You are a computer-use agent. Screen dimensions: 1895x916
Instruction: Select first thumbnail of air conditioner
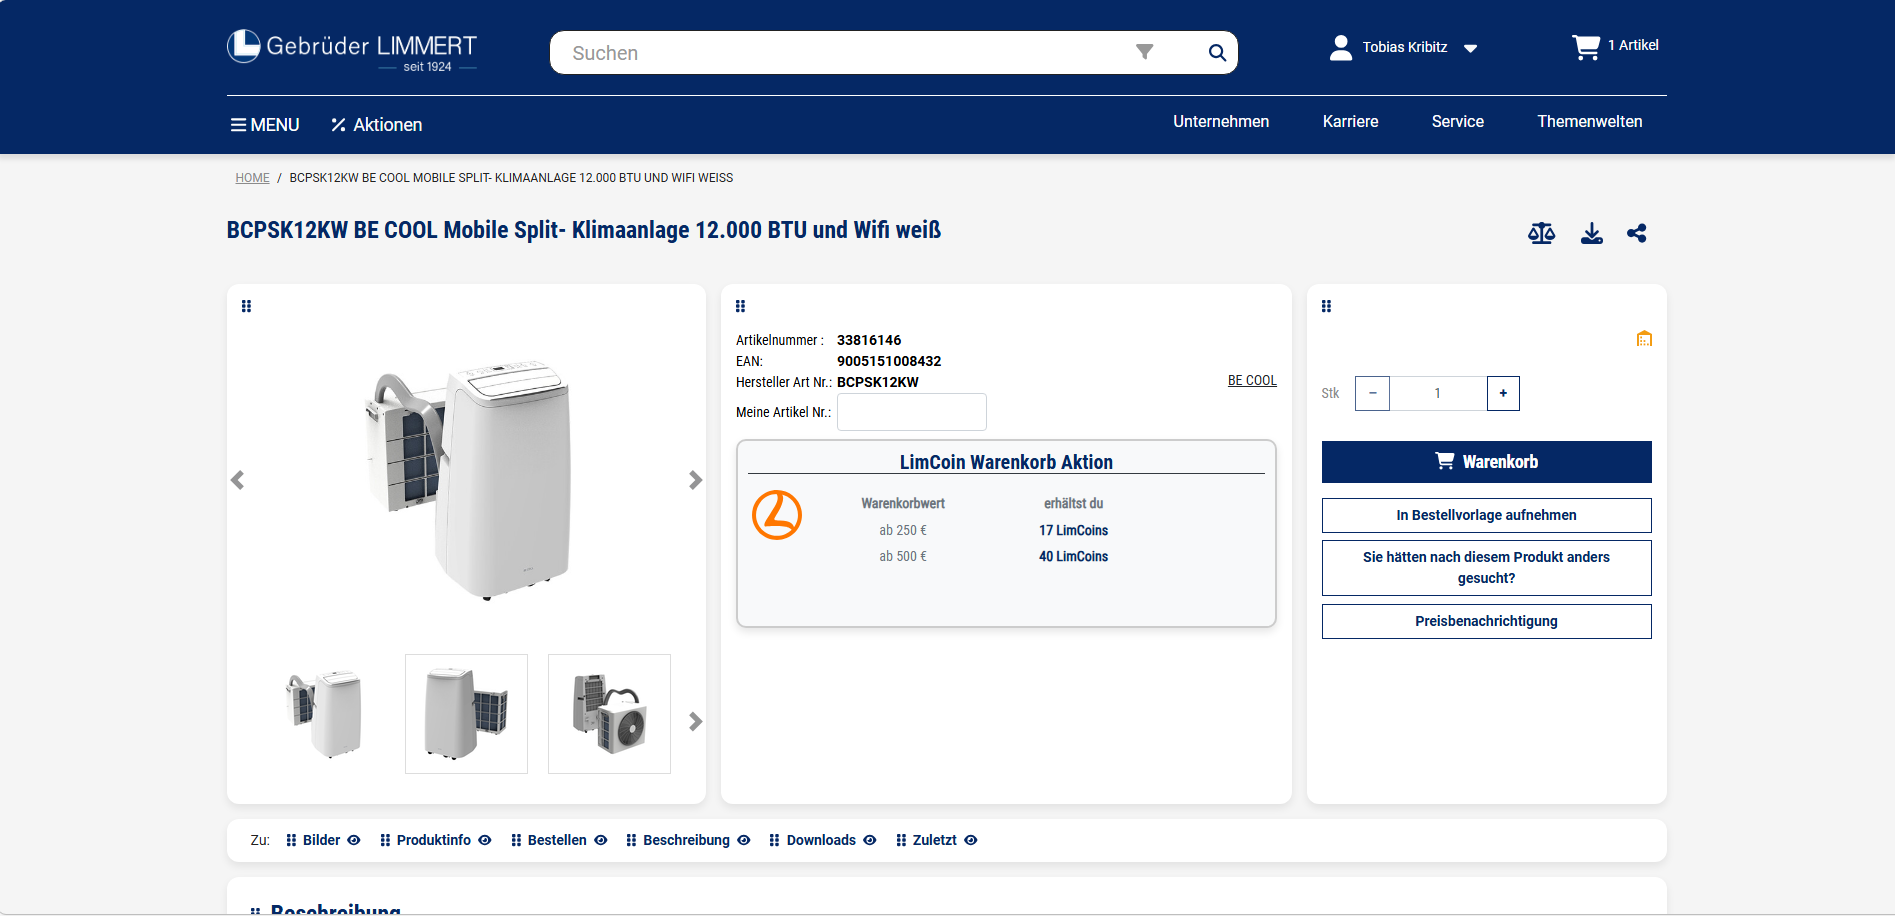(x=324, y=714)
